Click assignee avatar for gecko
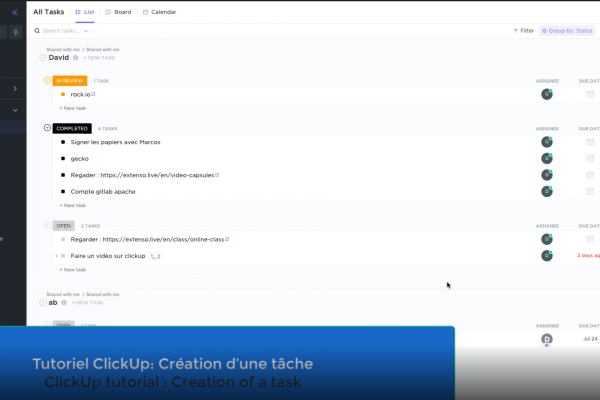600x400 pixels. (x=547, y=158)
